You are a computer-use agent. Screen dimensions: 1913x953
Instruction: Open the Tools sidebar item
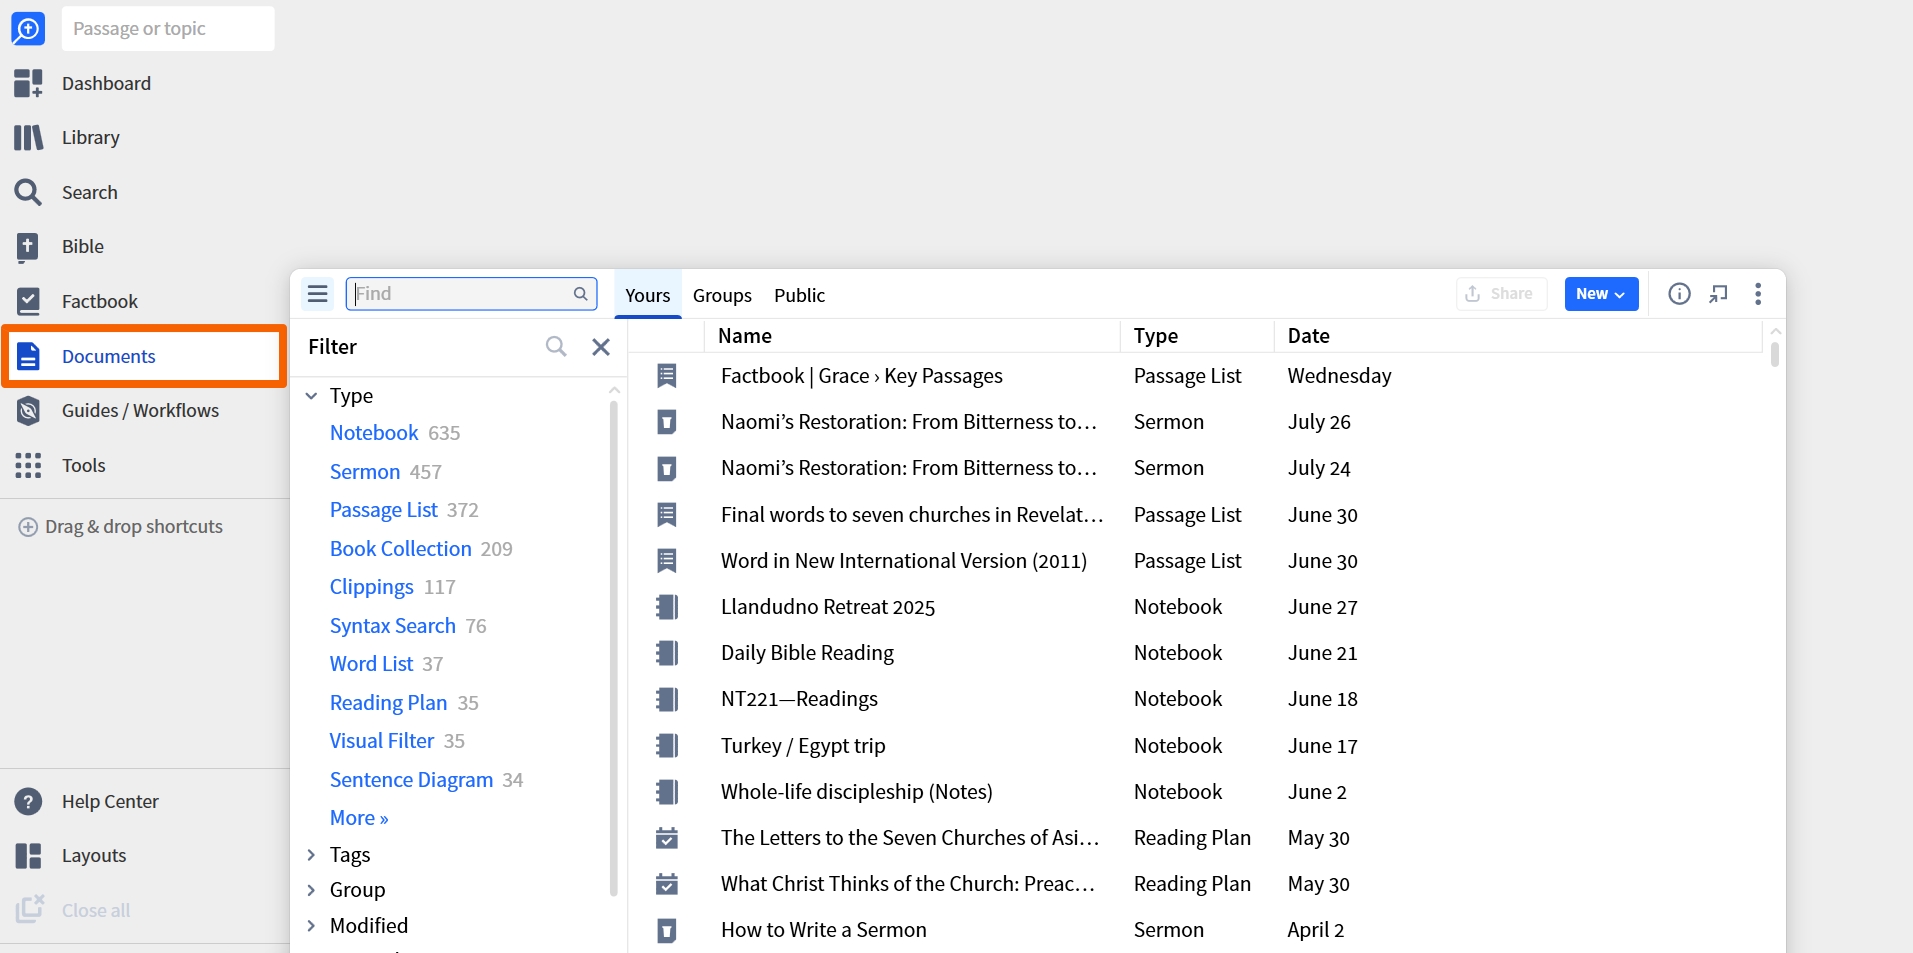click(x=83, y=465)
